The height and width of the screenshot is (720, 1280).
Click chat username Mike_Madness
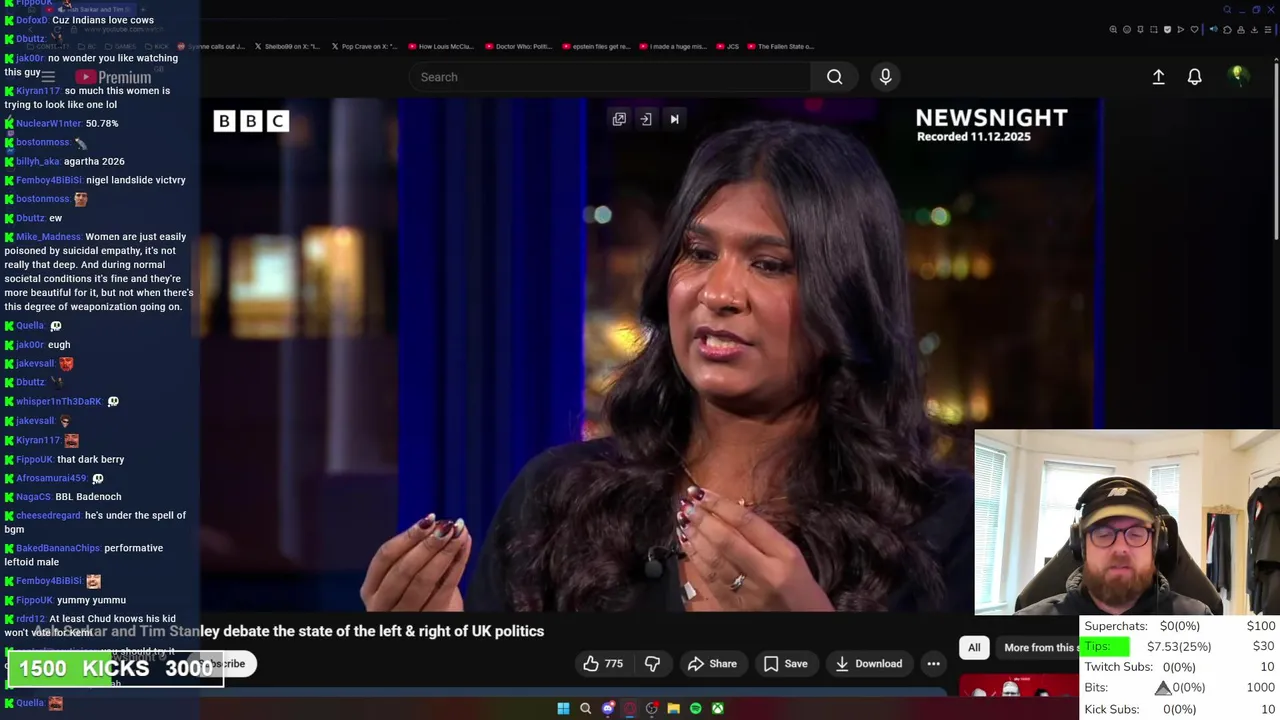48,237
